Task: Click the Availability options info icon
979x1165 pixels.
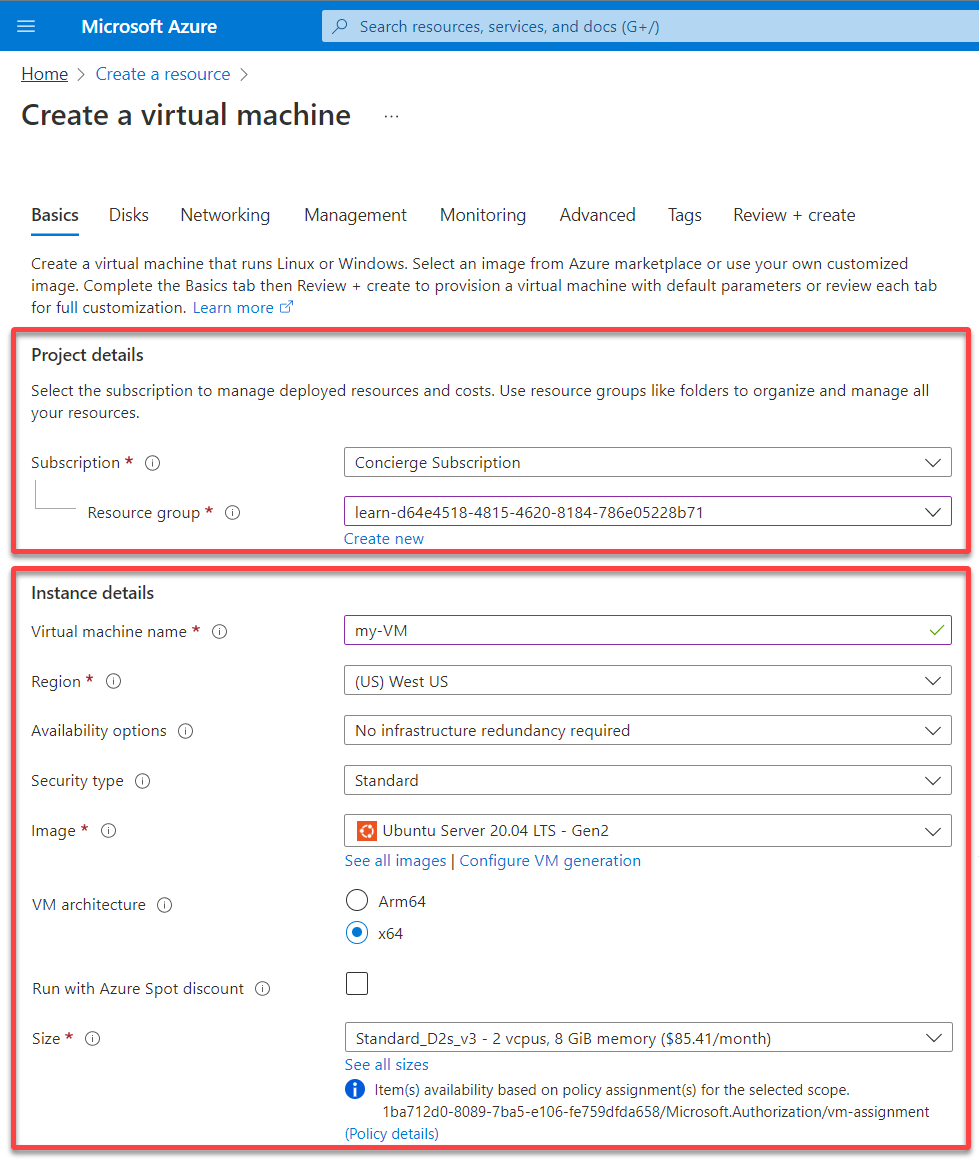Action: [x=186, y=731]
